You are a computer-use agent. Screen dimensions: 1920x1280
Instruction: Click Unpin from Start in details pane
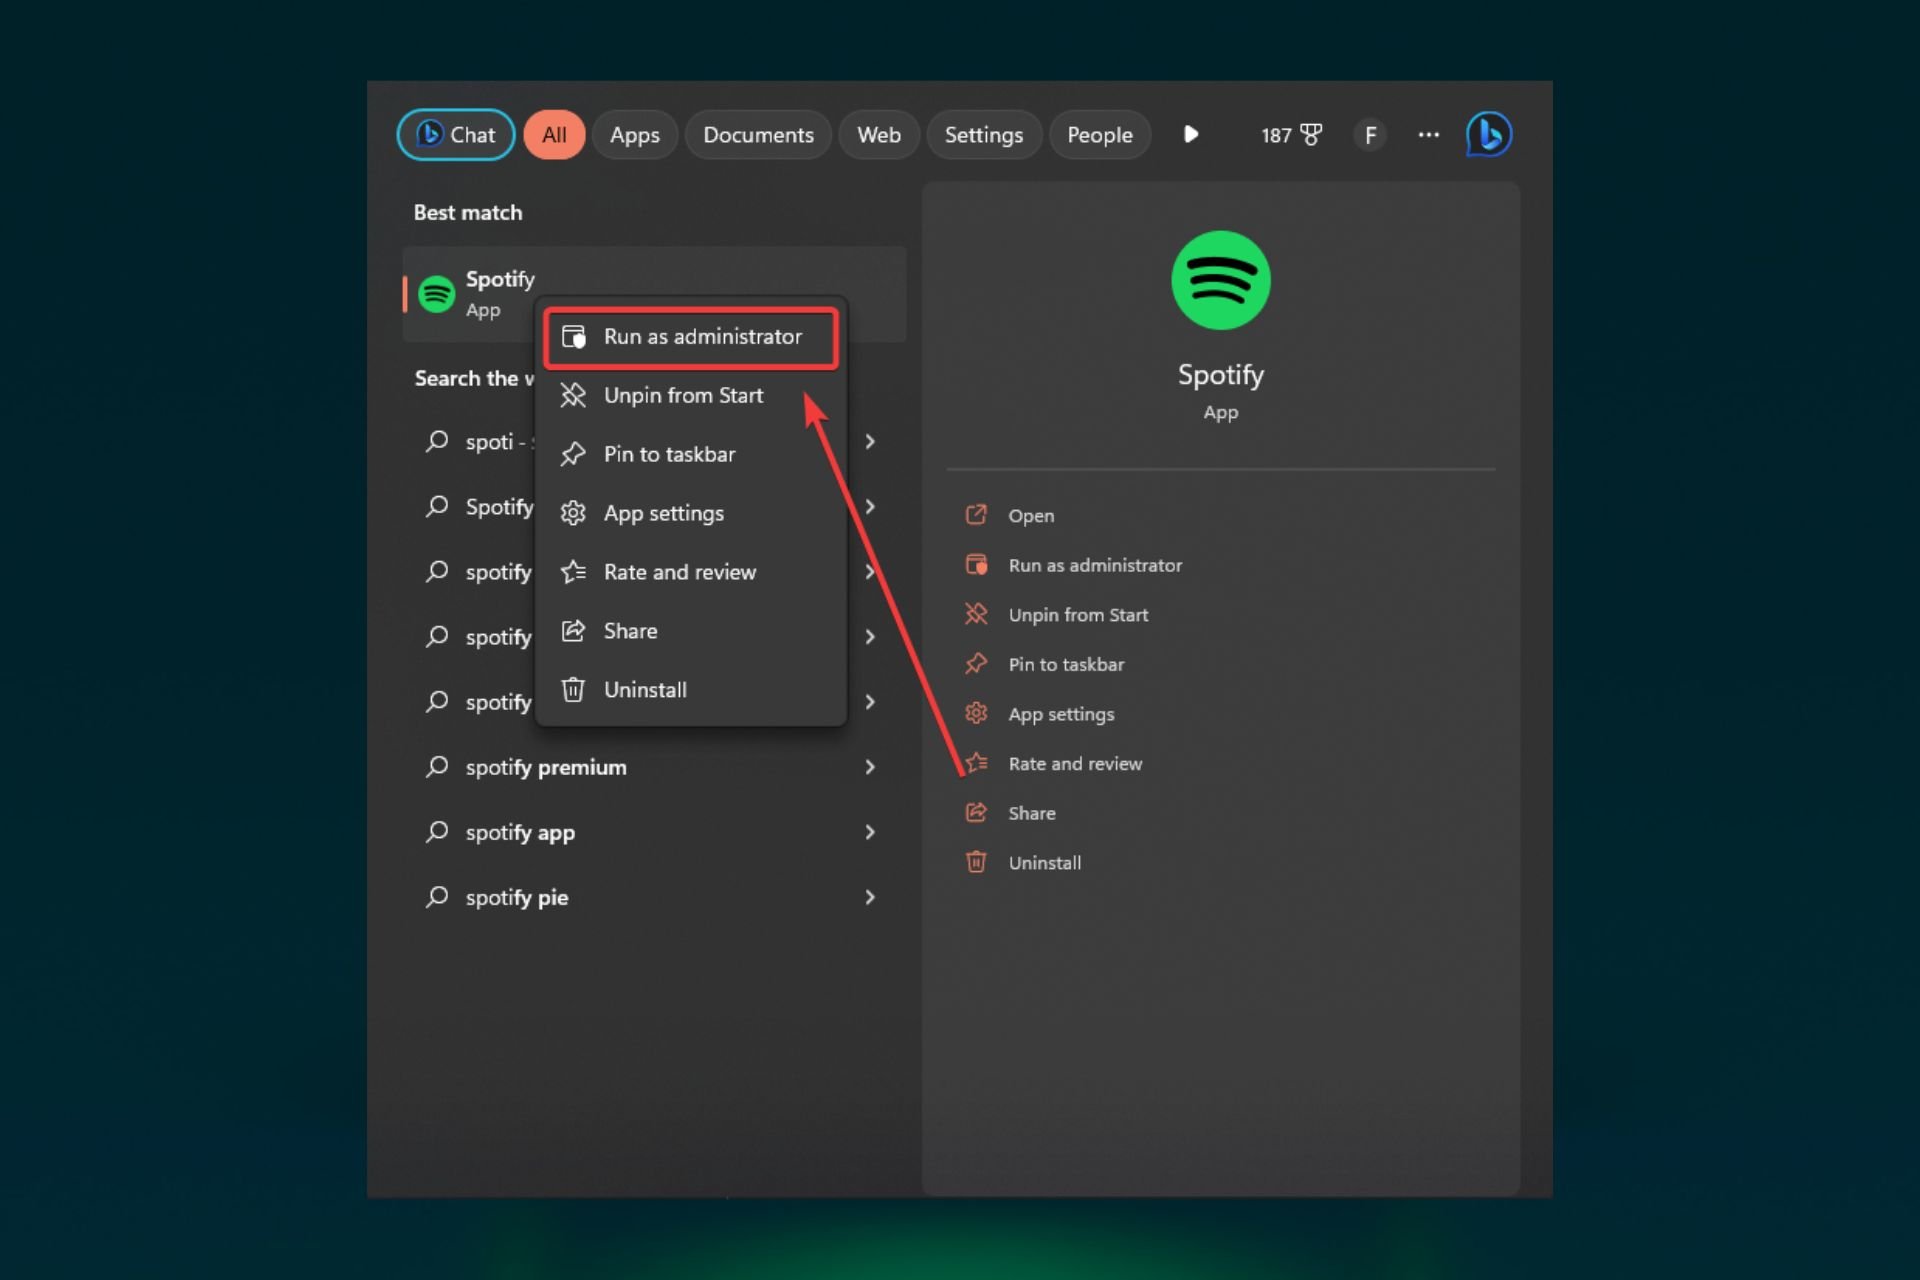click(1078, 615)
